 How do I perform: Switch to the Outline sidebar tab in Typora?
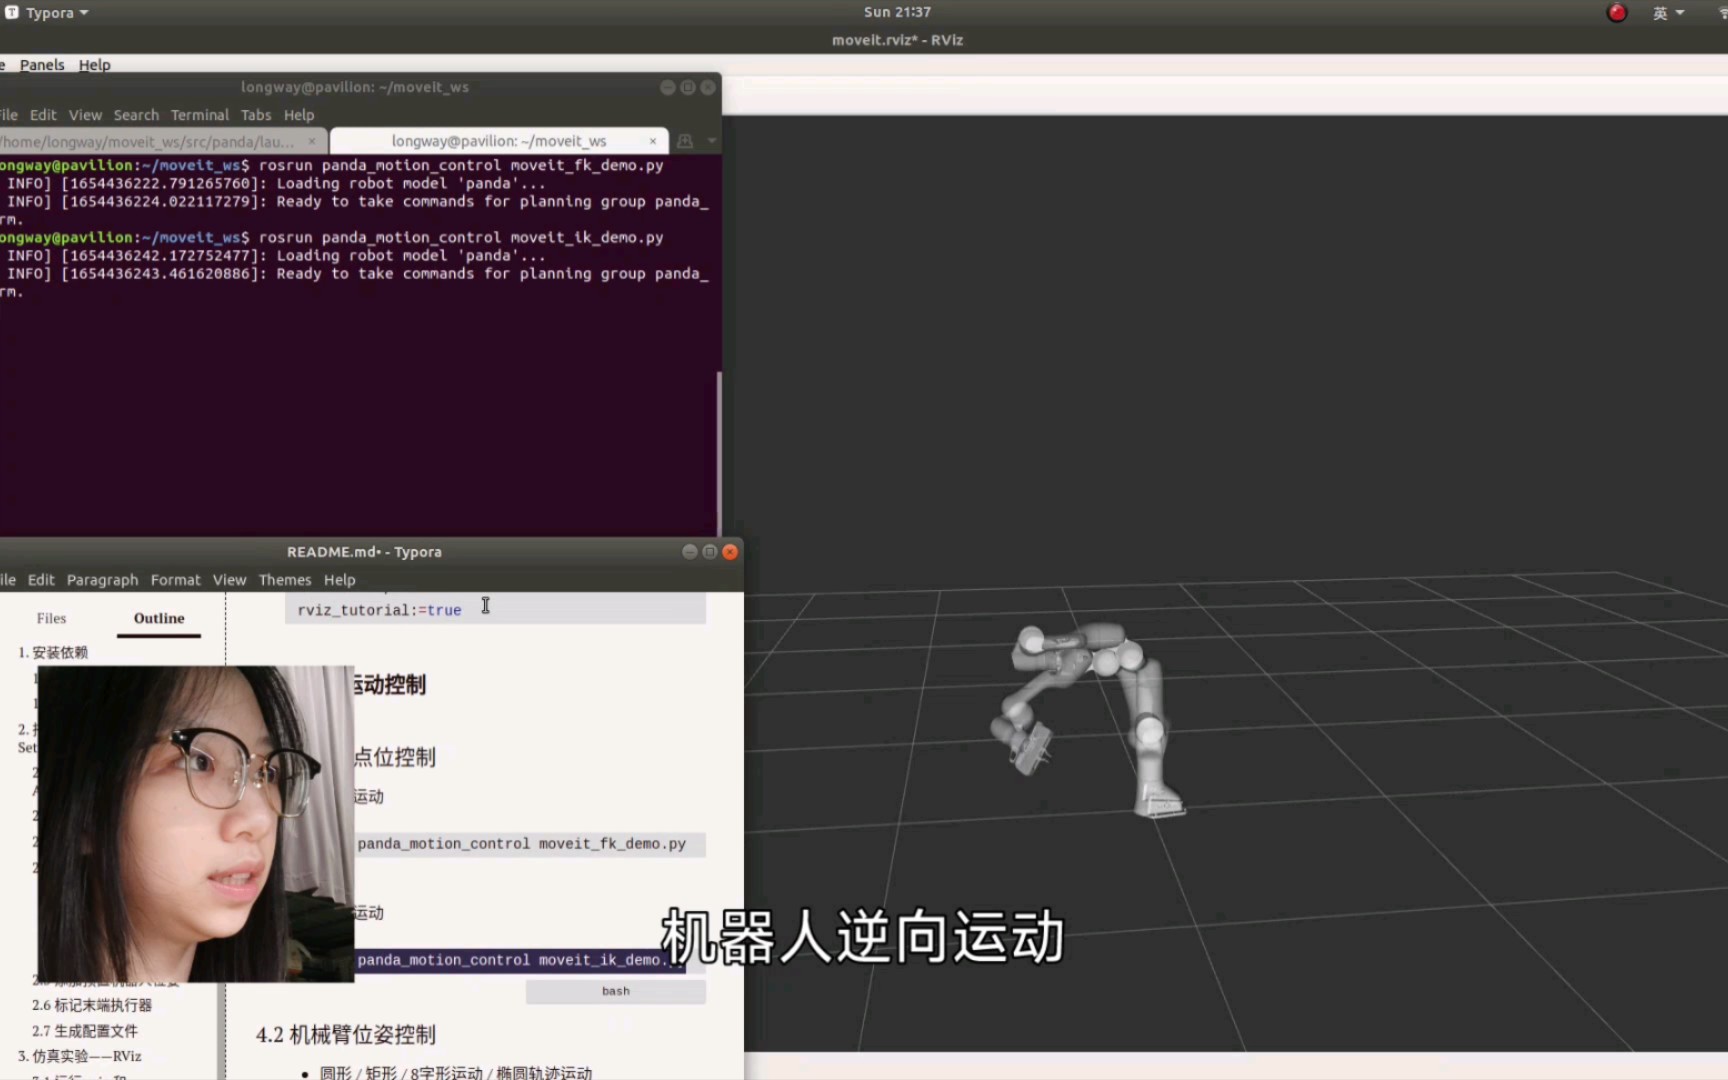point(159,619)
